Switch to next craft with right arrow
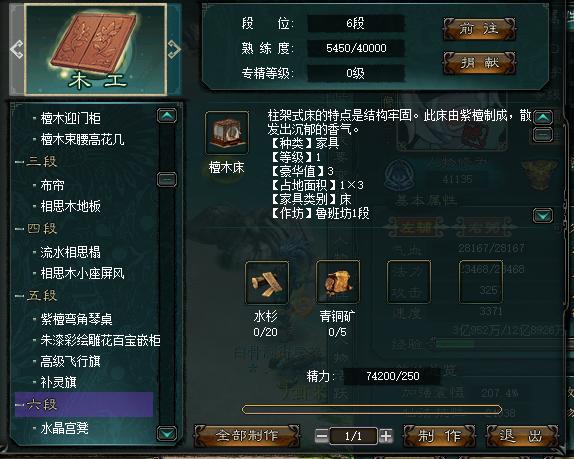The image size is (574, 459). pos(174,49)
